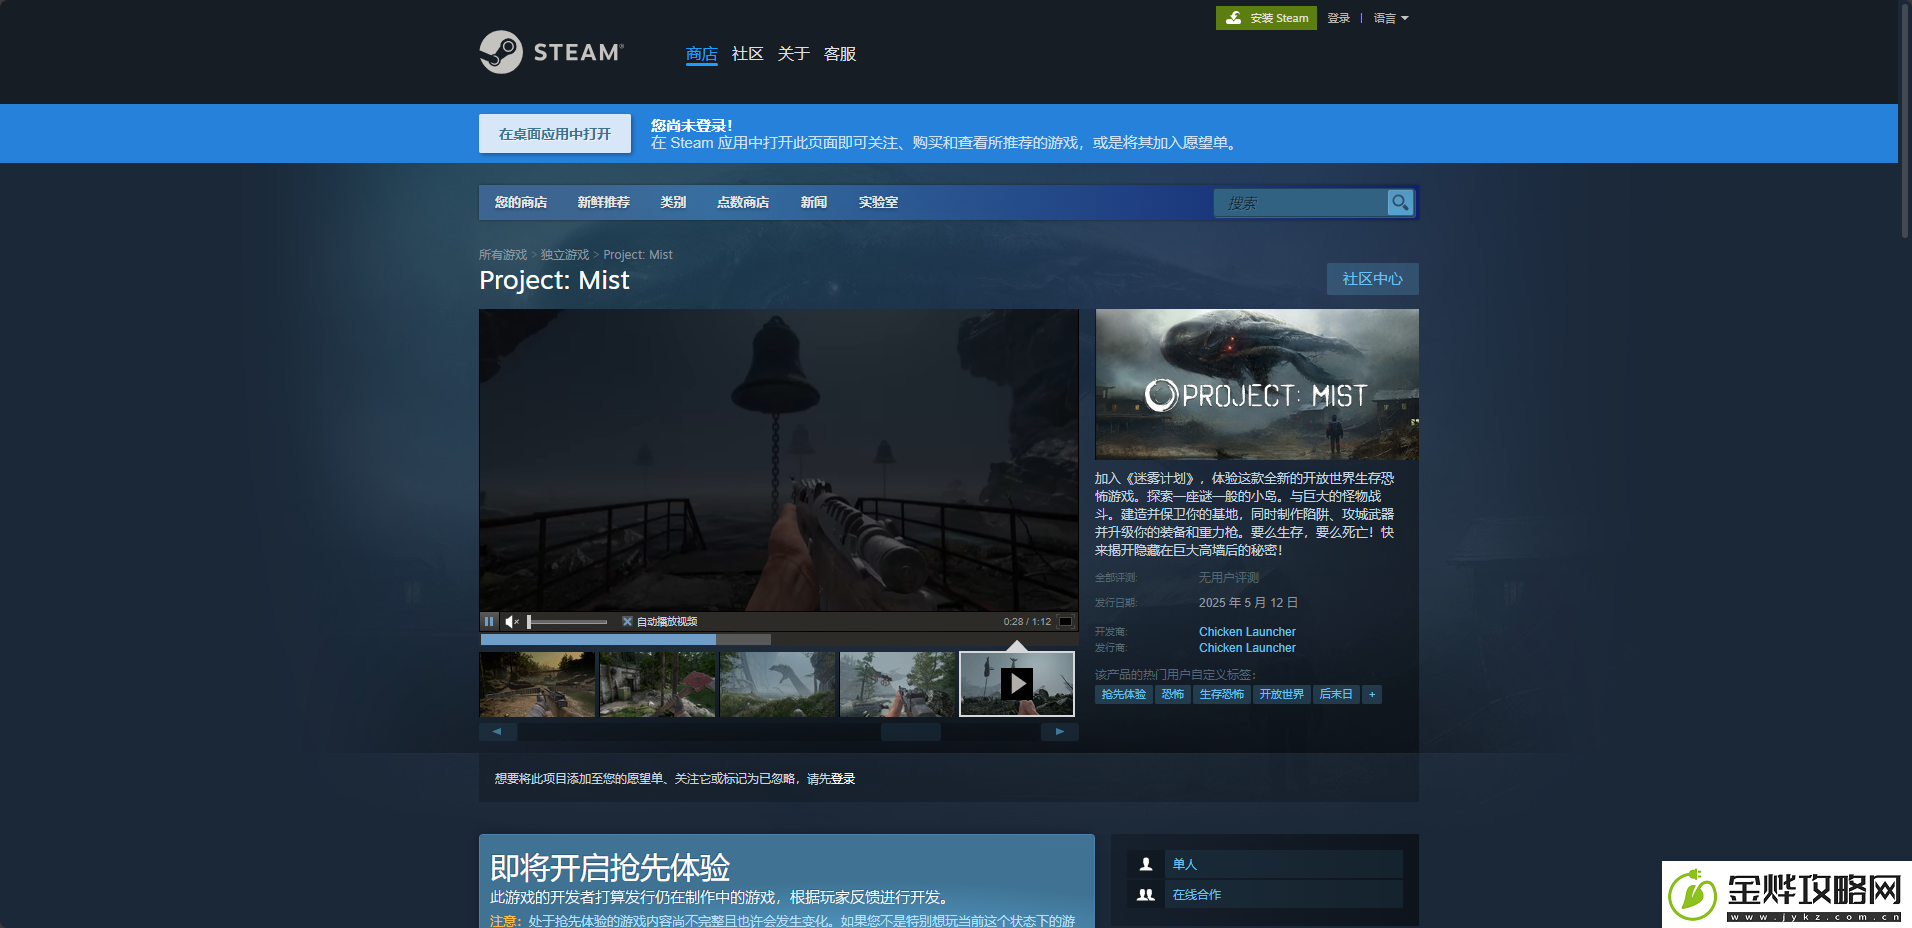Viewport: 1912px width, 928px height.
Task: Toggle fullscreen on the video player
Action: (x=1066, y=621)
